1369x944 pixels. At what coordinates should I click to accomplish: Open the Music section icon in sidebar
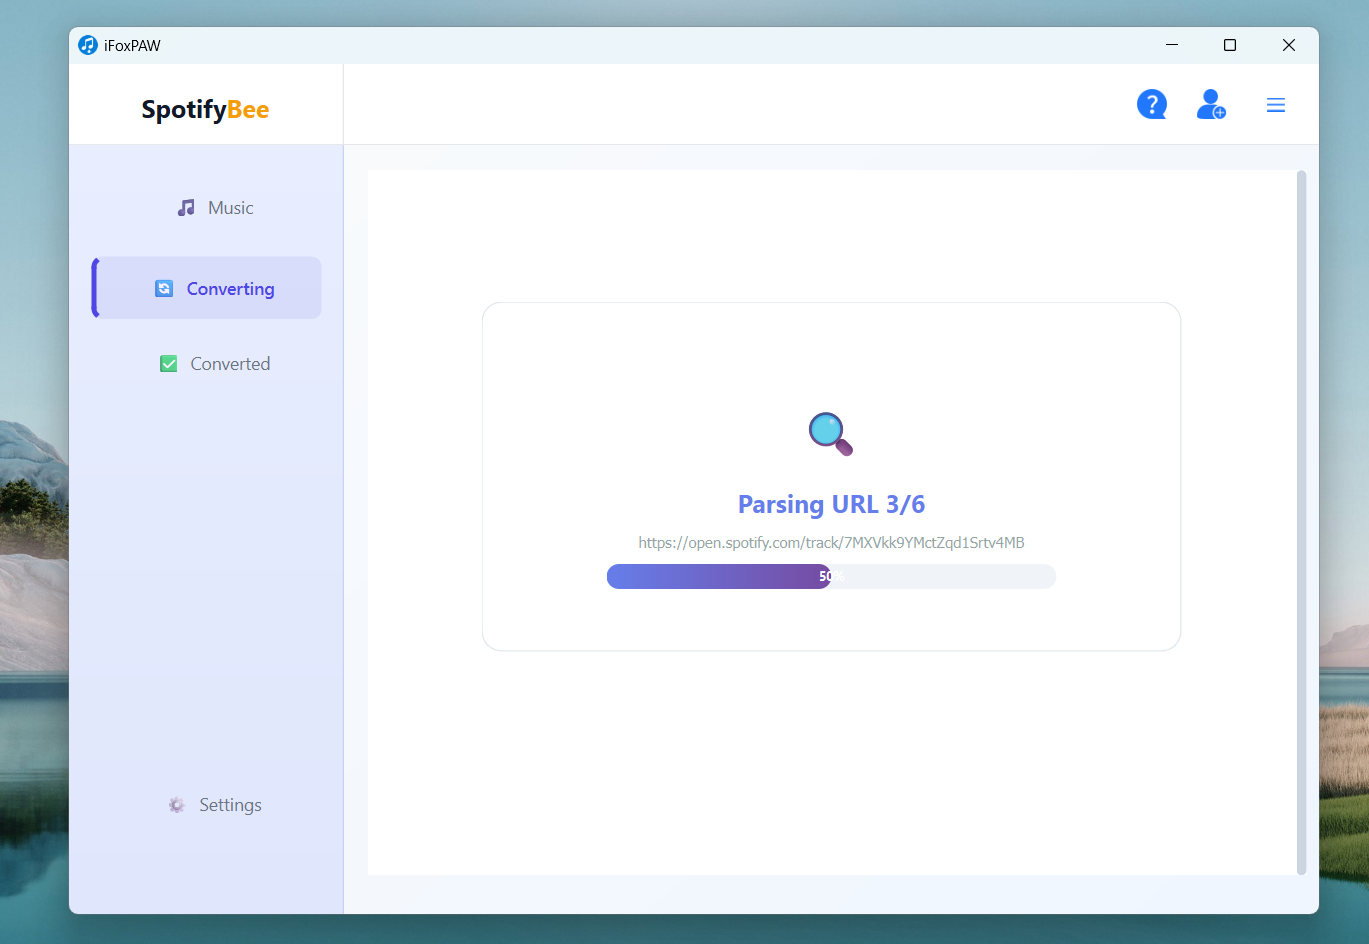(185, 207)
